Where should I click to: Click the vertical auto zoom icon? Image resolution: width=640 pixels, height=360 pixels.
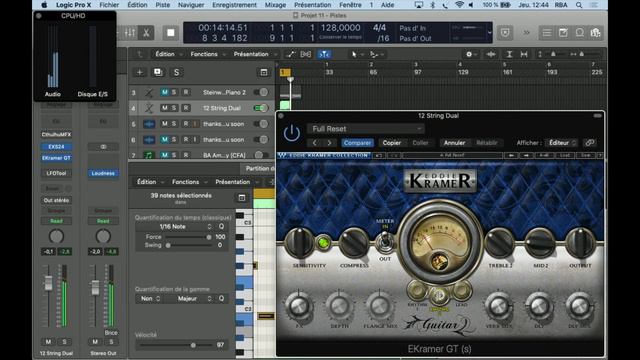(x=509, y=54)
